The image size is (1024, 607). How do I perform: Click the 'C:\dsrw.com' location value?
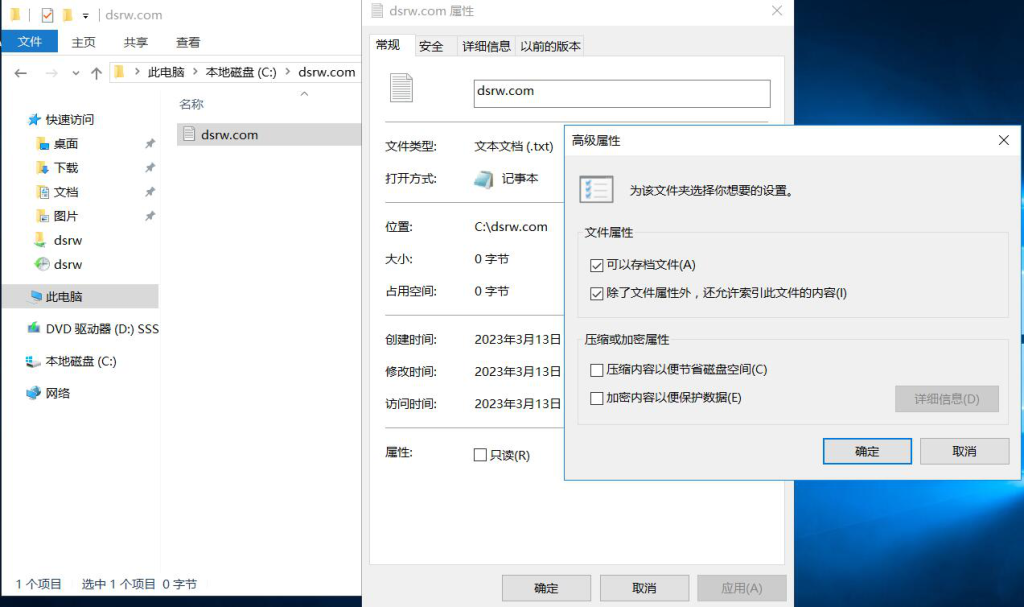[x=511, y=227]
